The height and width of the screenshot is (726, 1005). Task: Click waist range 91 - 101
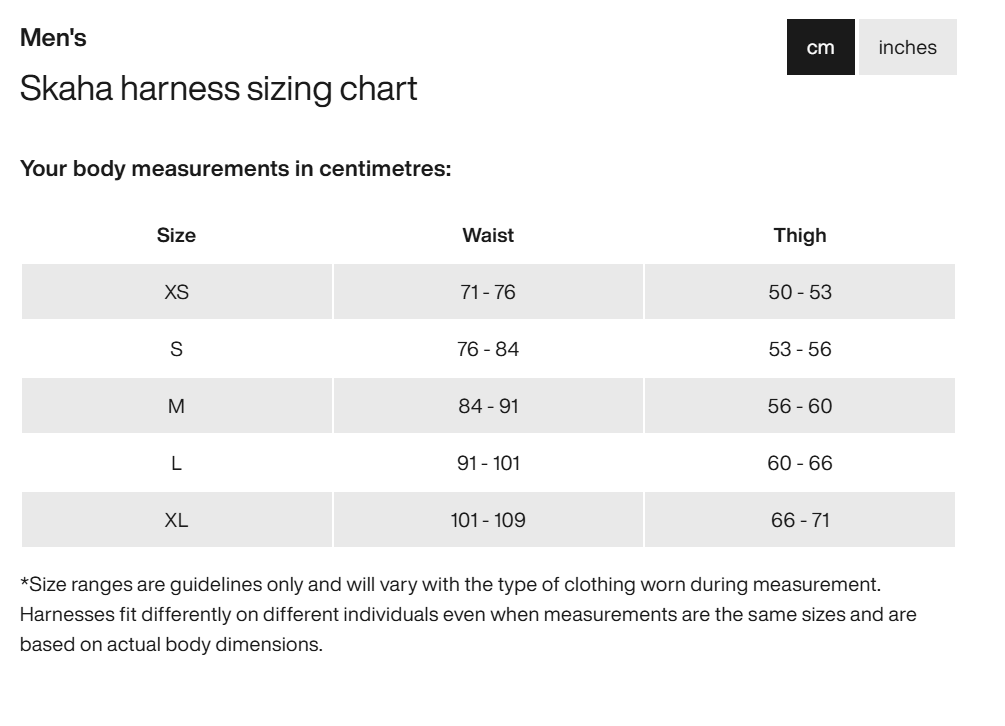pyautogui.click(x=488, y=463)
